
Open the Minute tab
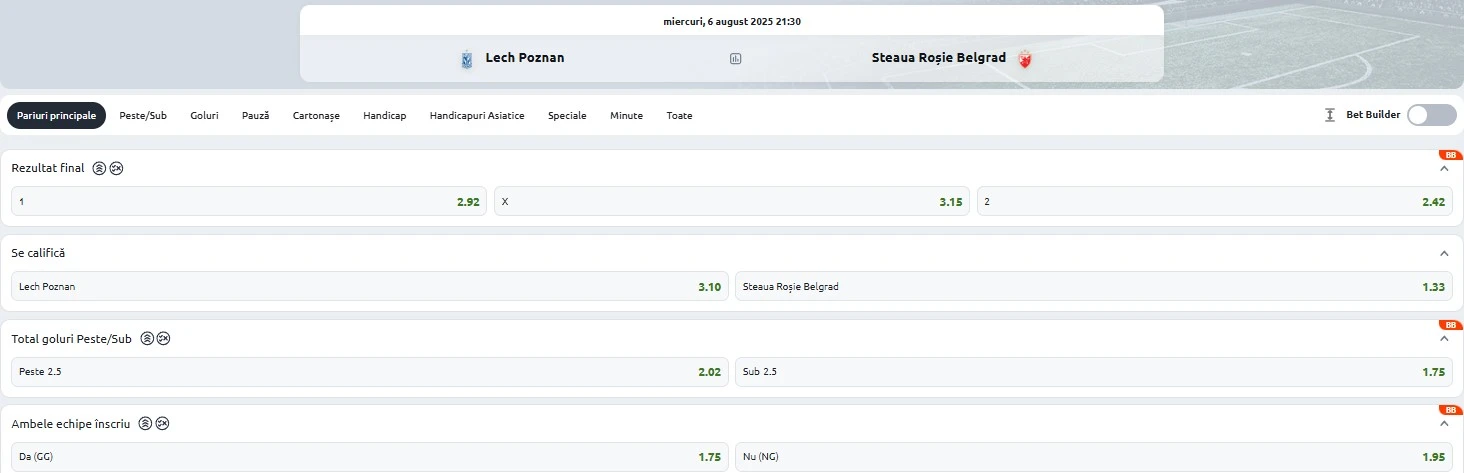tap(627, 116)
